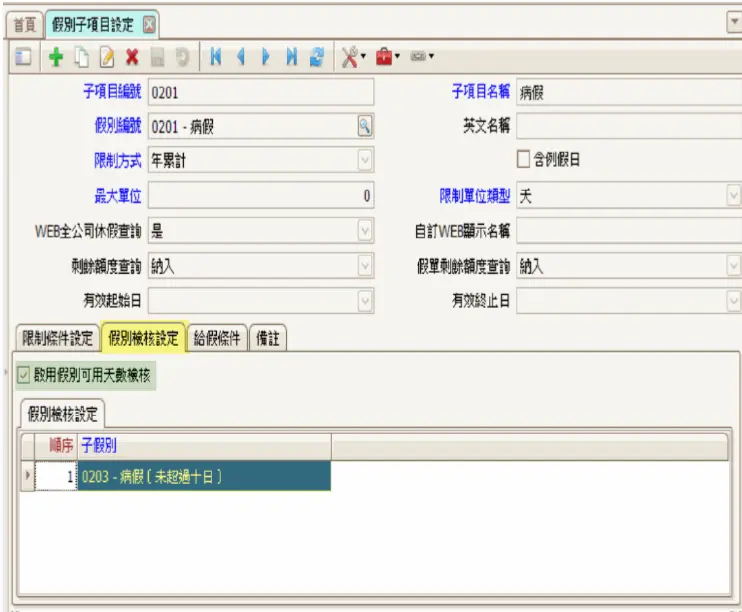Open the 限制單位類型 dropdown
Screen dimensions: 742x612
click(733, 196)
